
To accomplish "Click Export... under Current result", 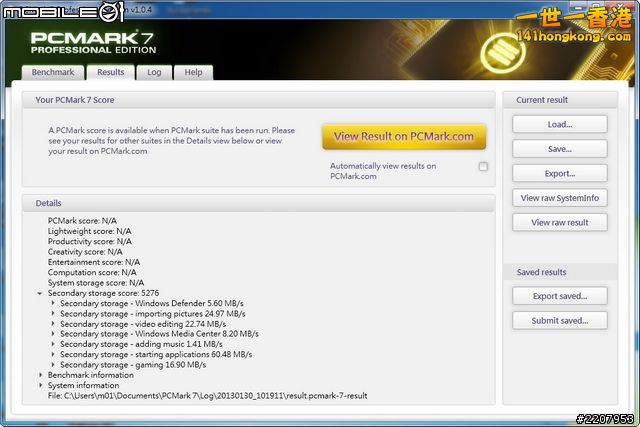I will coord(559,173).
